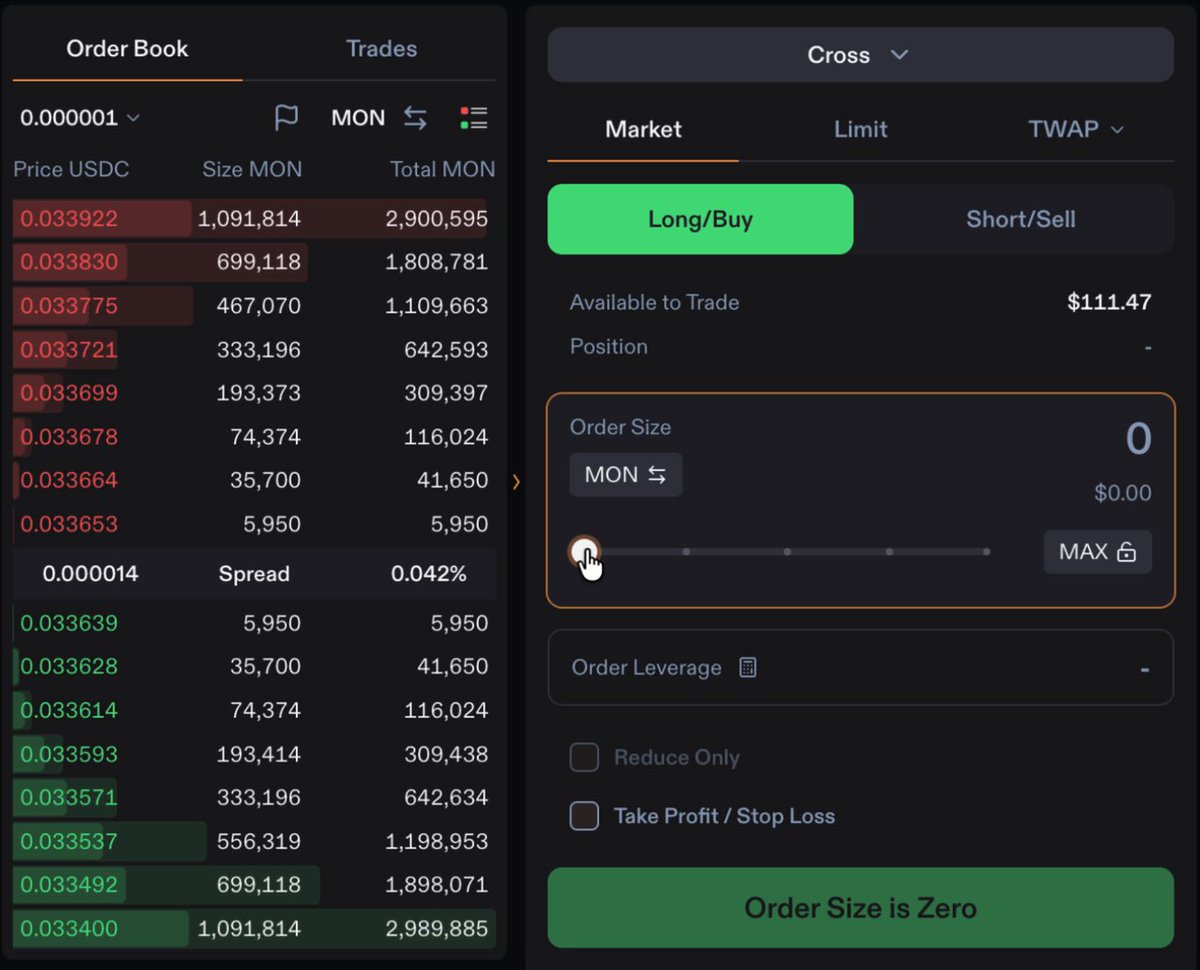This screenshot has width=1200, height=970.
Task: Switch to the Short/Sell side
Action: (1021, 219)
